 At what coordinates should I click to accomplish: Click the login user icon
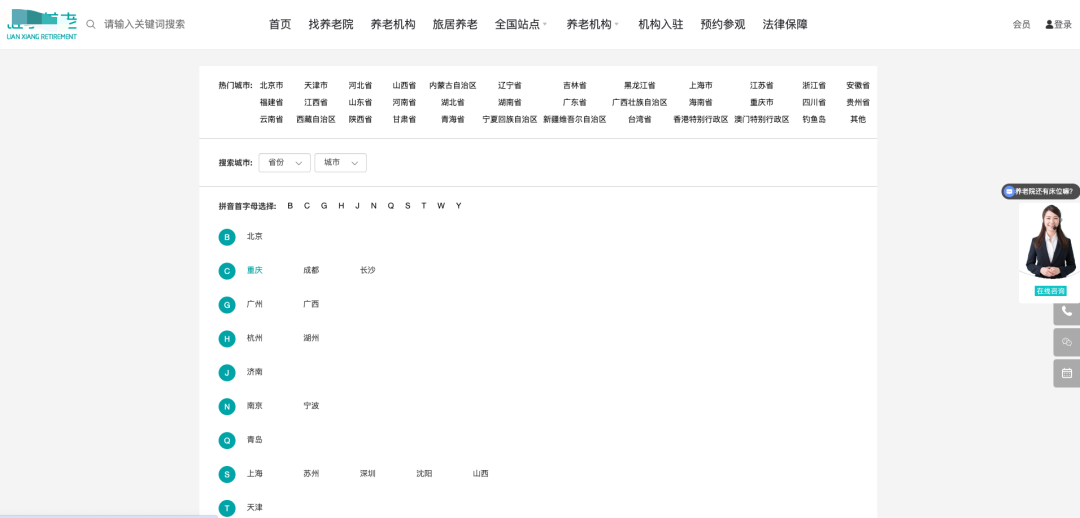pos(1049,24)
